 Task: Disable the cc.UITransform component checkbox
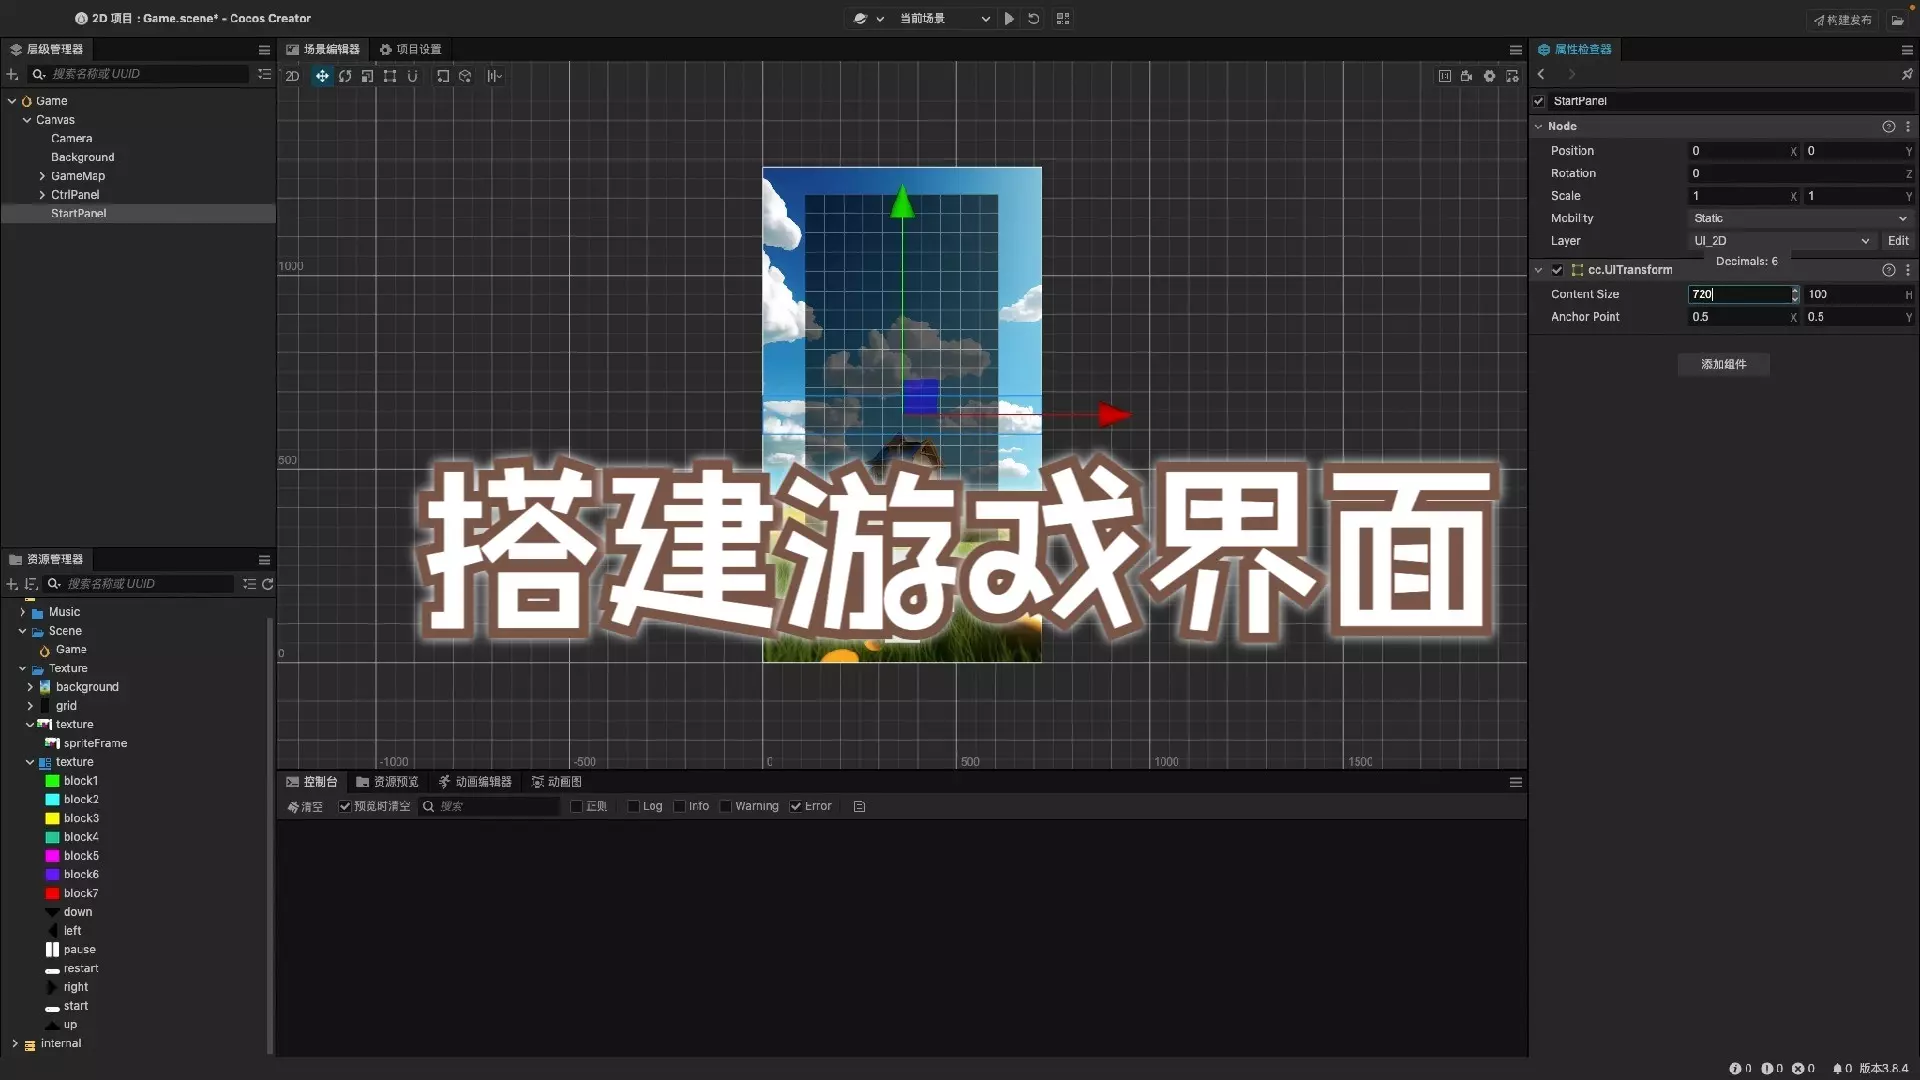pos(1557,270)
